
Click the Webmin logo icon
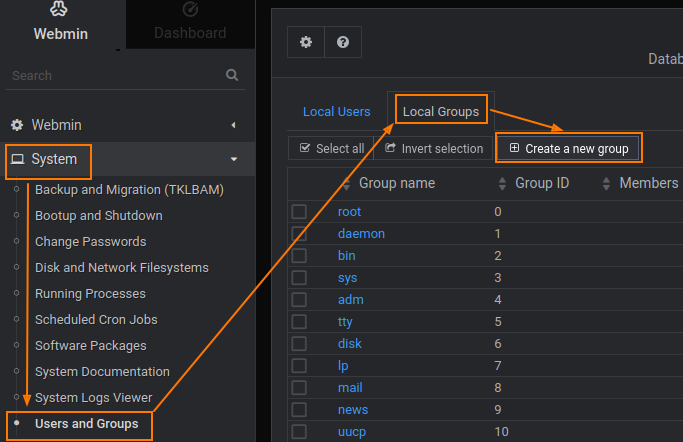pos(60,10)
